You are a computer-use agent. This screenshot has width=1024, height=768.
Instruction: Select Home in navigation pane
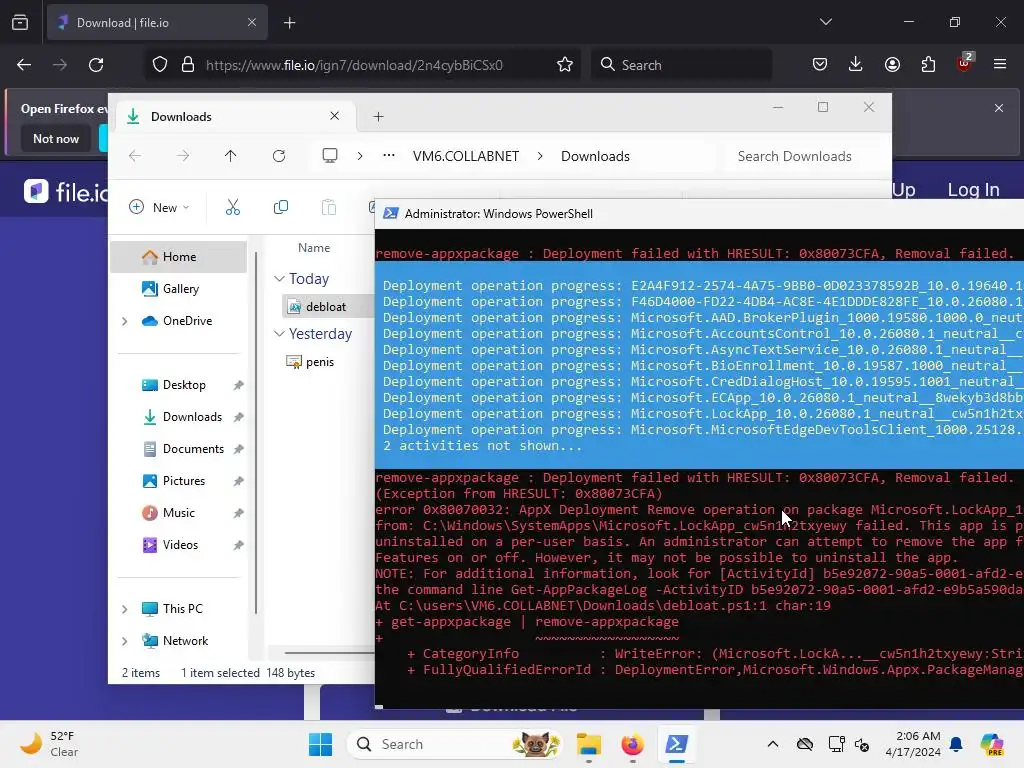[178, 257]
